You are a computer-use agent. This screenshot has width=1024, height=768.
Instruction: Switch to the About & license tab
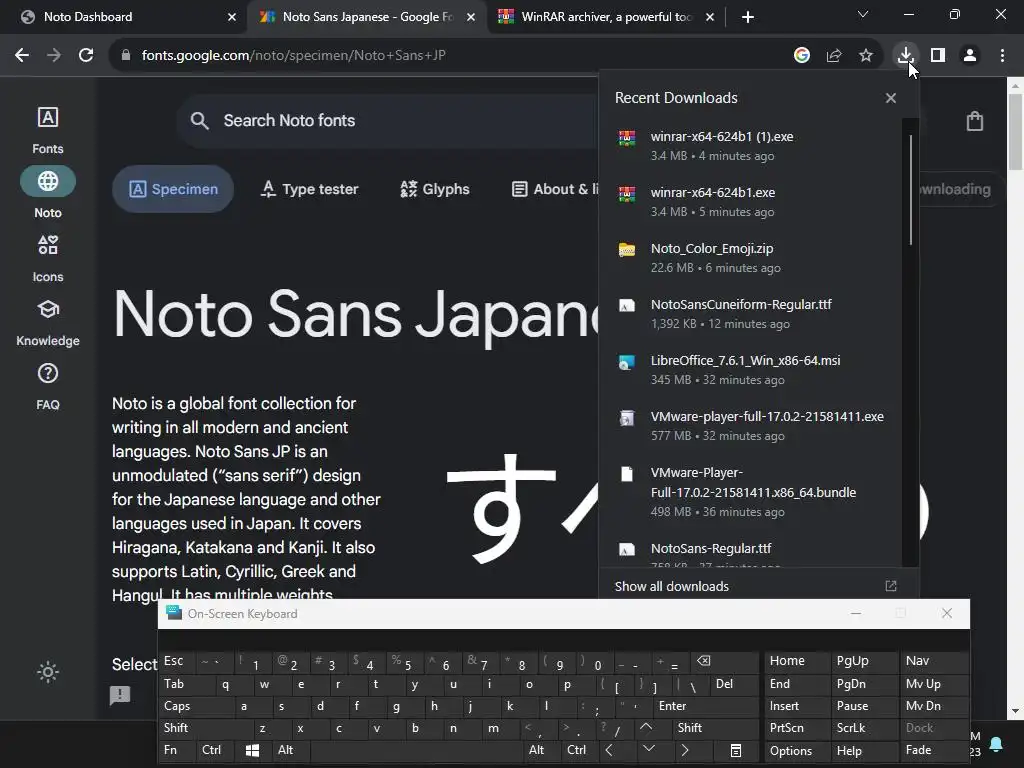[554, 189]
